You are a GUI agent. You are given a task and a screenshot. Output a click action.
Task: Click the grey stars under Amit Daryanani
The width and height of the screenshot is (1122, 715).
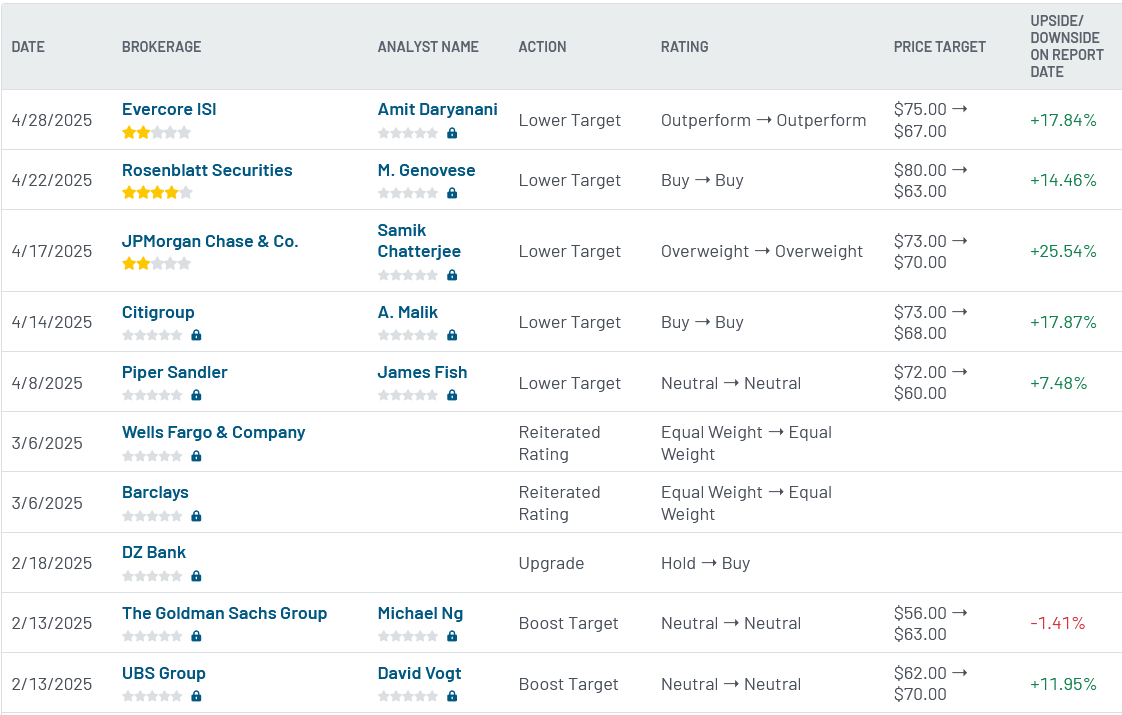pyautogui.click(x=408, y=133)
